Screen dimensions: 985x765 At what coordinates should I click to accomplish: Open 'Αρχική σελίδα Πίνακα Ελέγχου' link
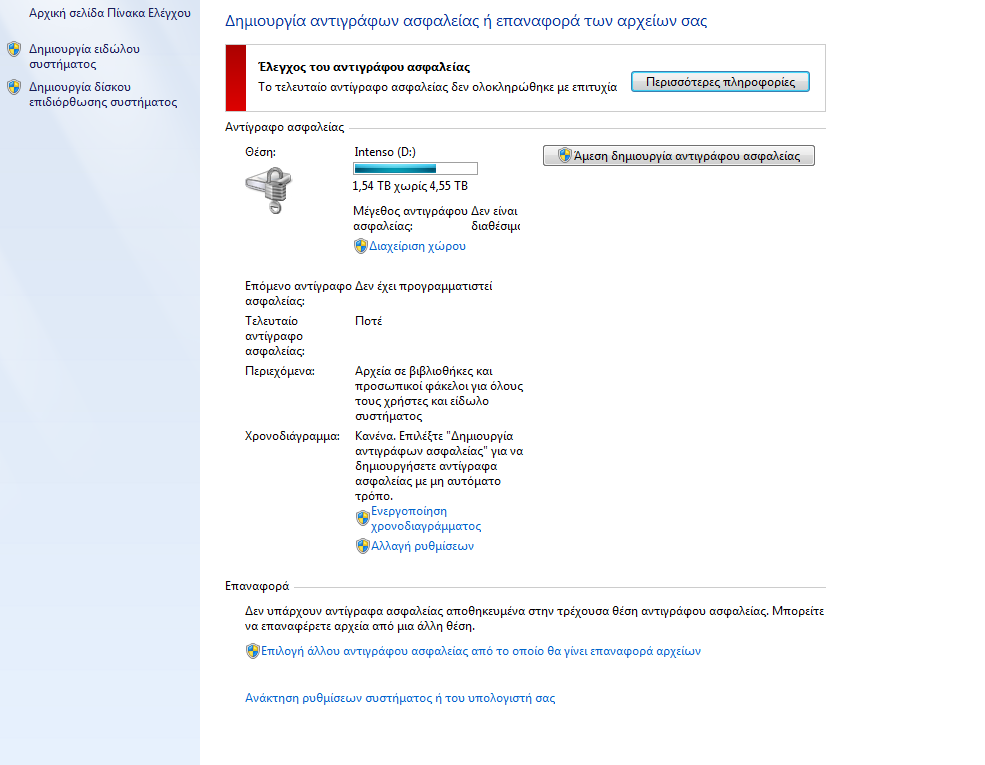(109, 13)
